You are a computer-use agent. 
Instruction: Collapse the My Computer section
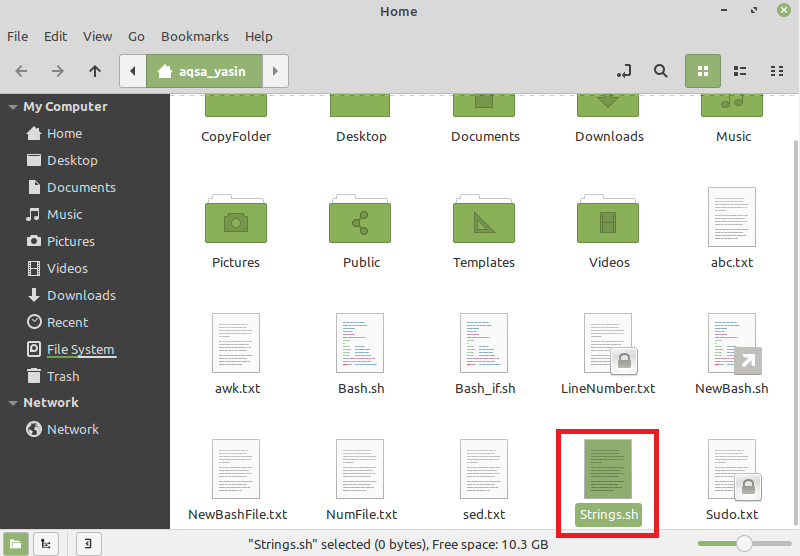pyautogui.click(x=13, y=107)
